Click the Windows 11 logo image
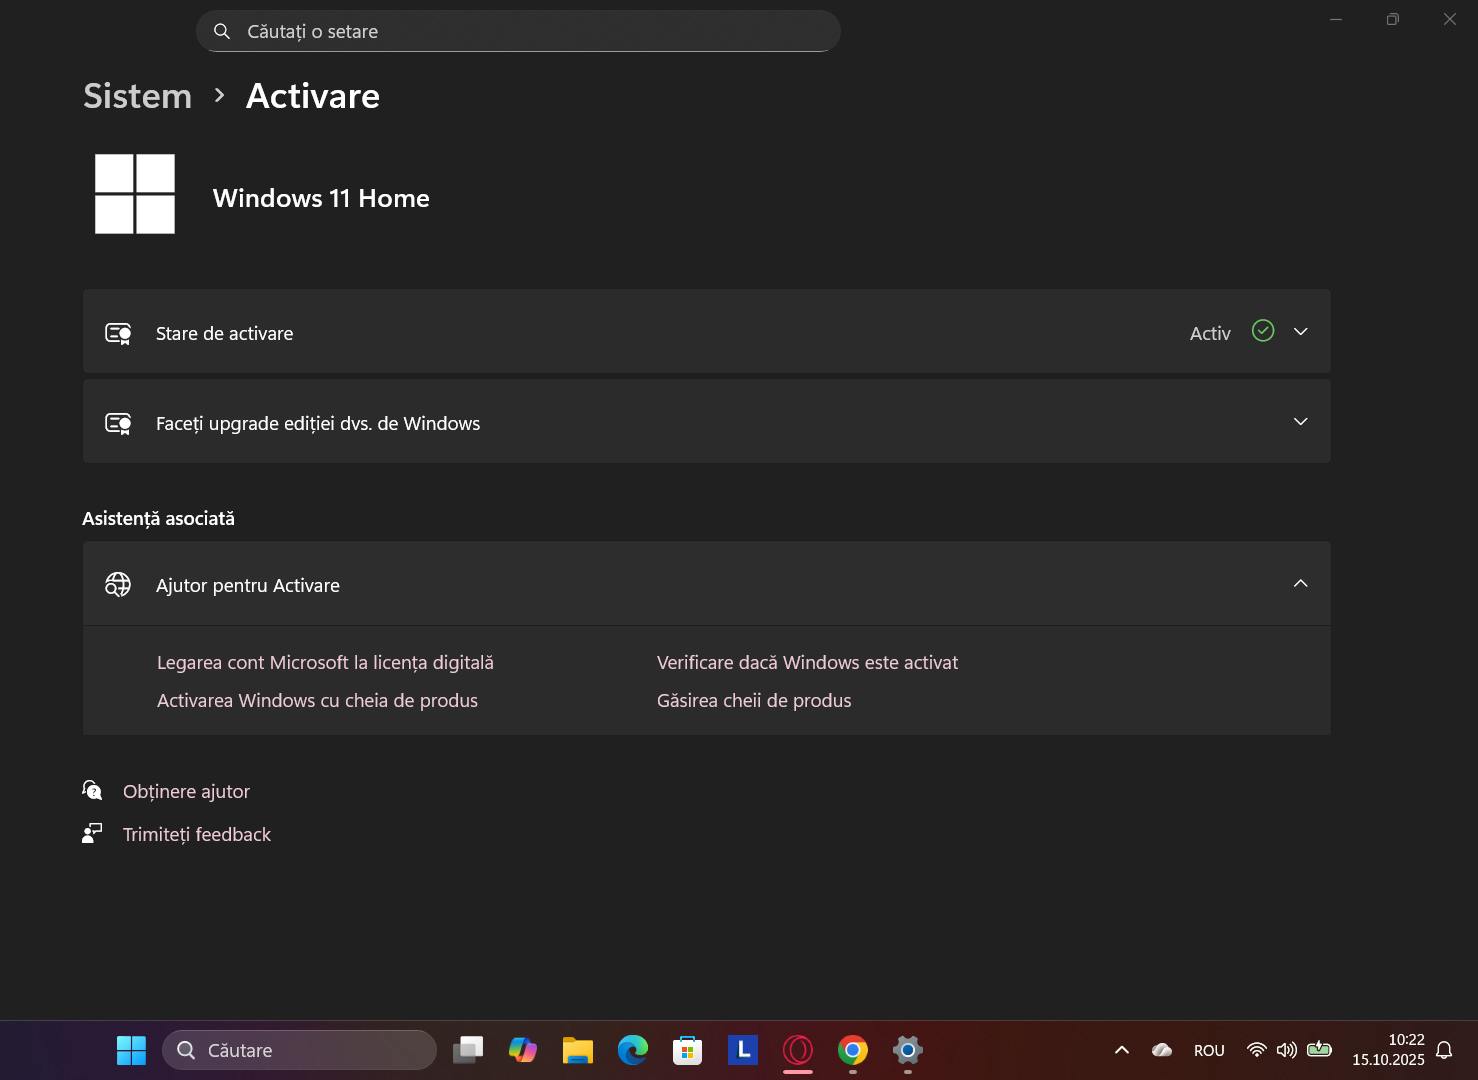The image size is (1478, 1080). pyautogui.click(x=135, y=194)
